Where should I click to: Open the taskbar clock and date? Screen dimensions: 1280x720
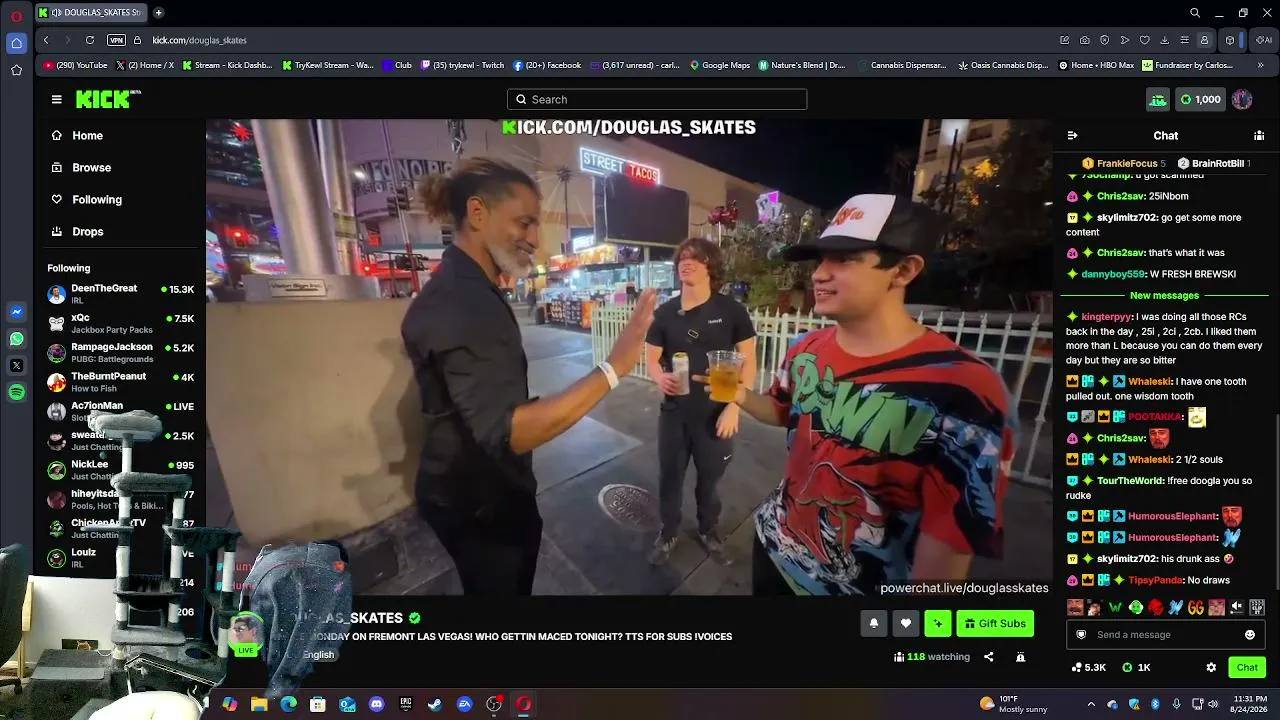click(1250, 704)
